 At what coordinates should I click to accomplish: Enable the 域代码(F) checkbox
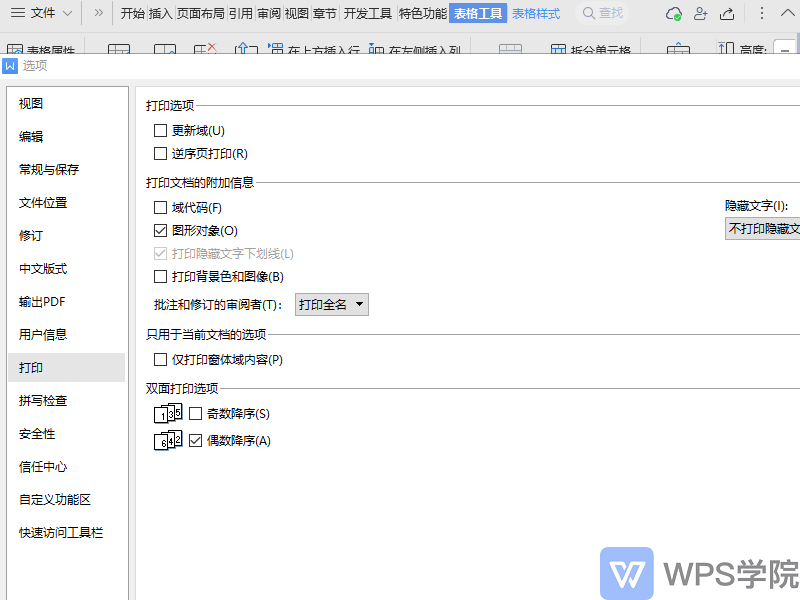pyautogui.click(x=160, y=208)
